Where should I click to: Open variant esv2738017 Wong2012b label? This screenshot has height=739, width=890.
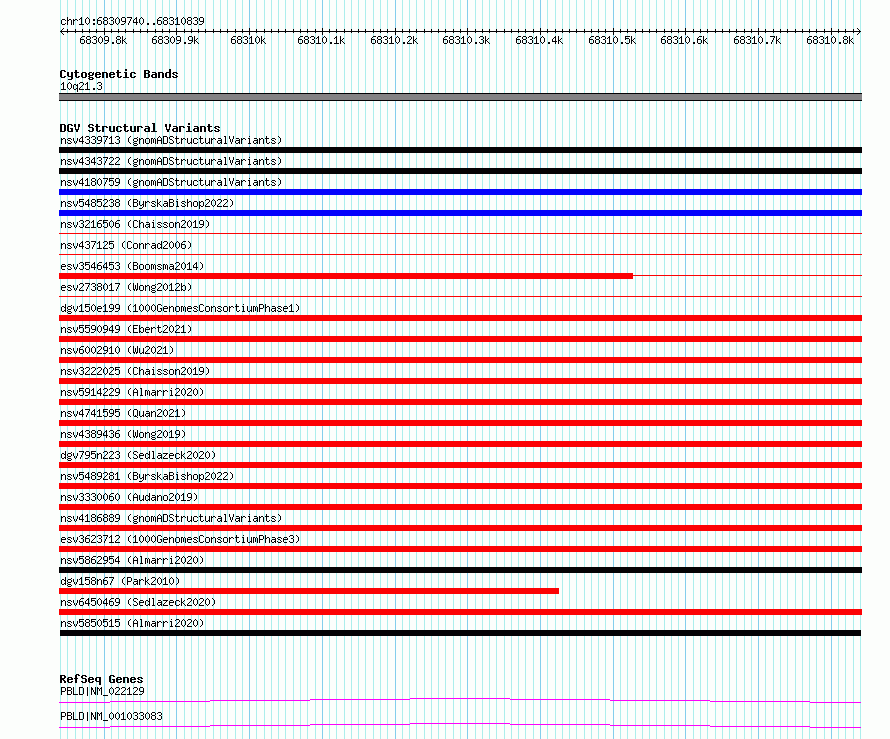[x=126, y=287]
